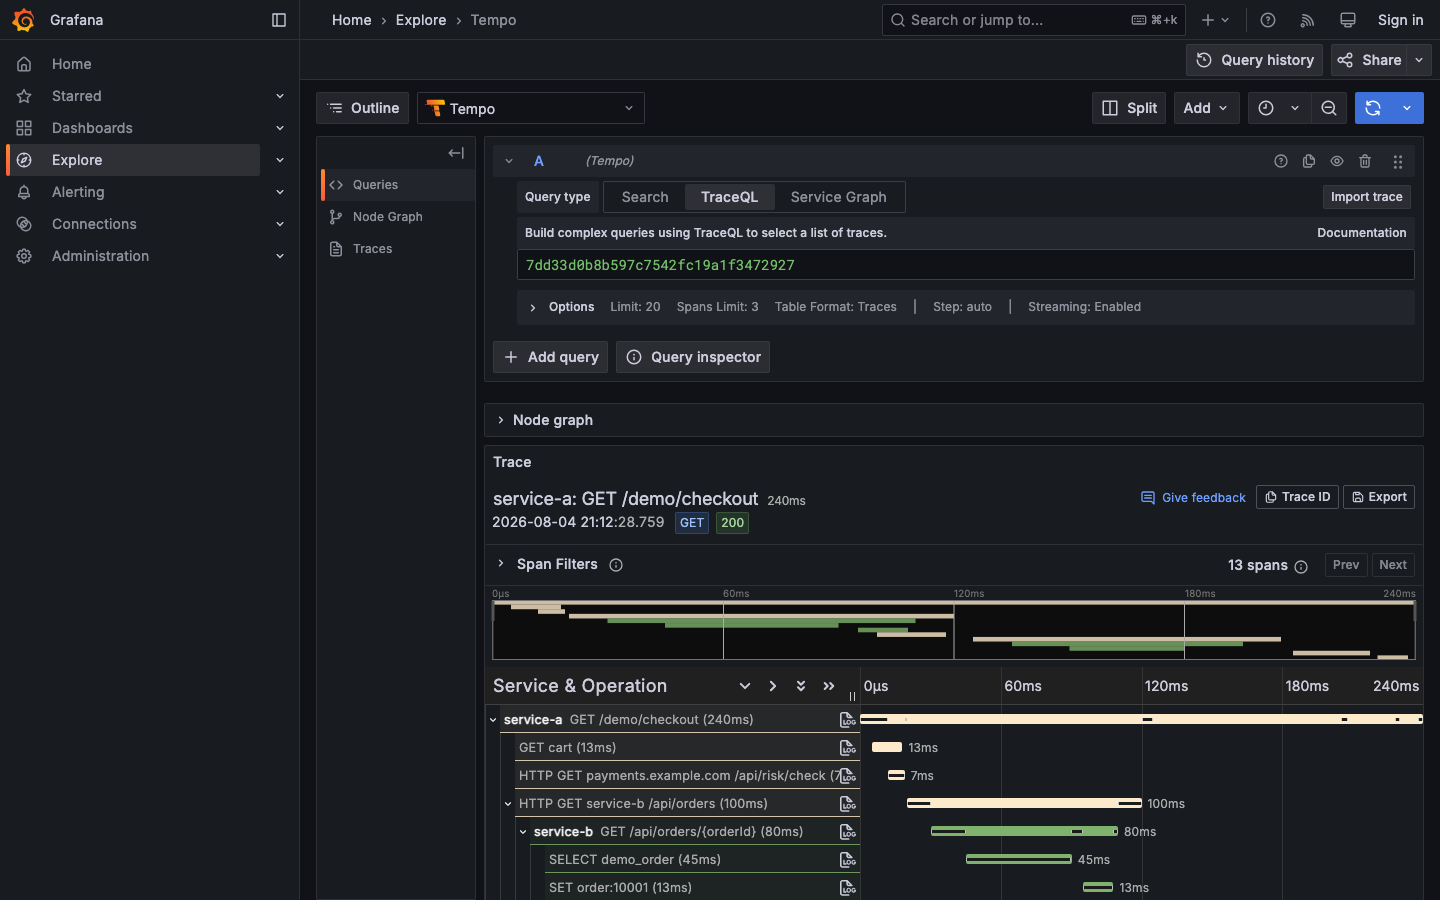Image resolution: width=1440 pixels, height=900 pixels.
Task: Copy the Trace ID button
Action: pyautogui.click(x=1297, y=497)
